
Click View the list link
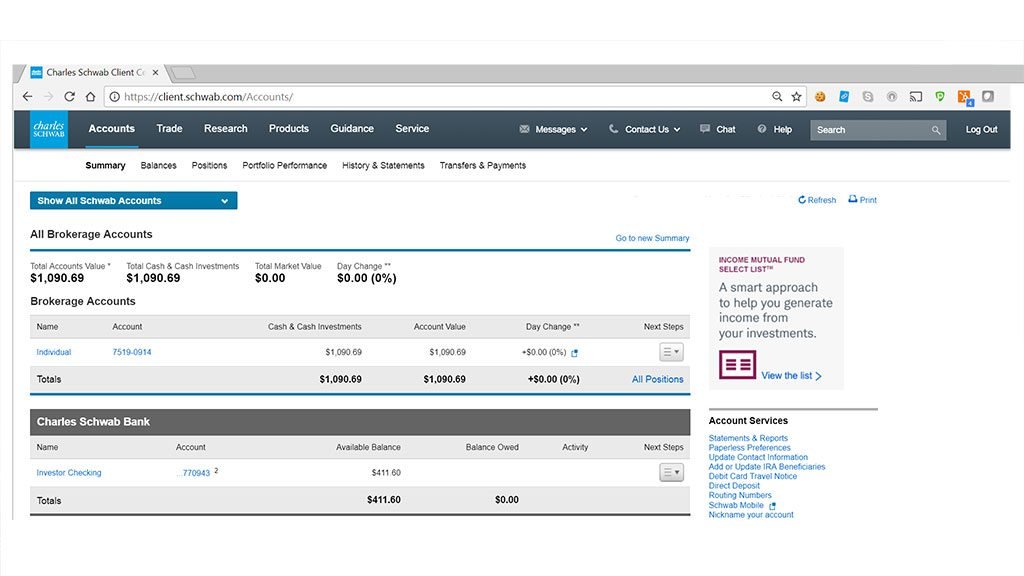point(792,376)
